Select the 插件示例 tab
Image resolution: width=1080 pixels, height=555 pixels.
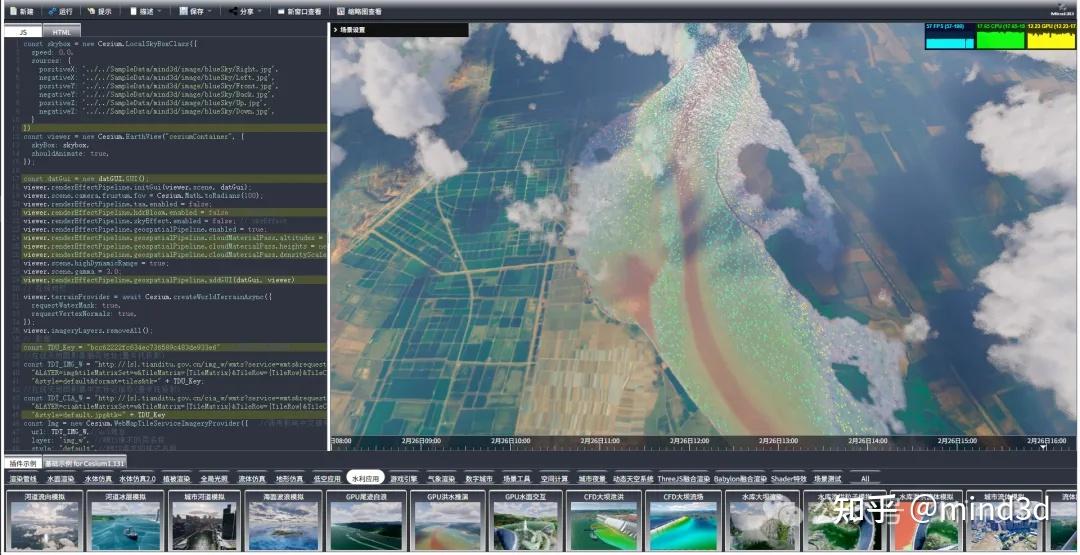click(x=22, y=464)
